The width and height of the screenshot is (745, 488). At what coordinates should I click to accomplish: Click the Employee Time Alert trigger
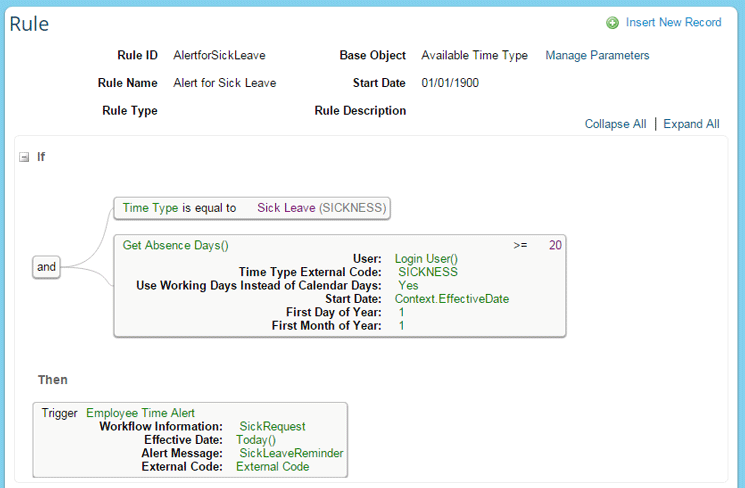click(x=140, y=412)
